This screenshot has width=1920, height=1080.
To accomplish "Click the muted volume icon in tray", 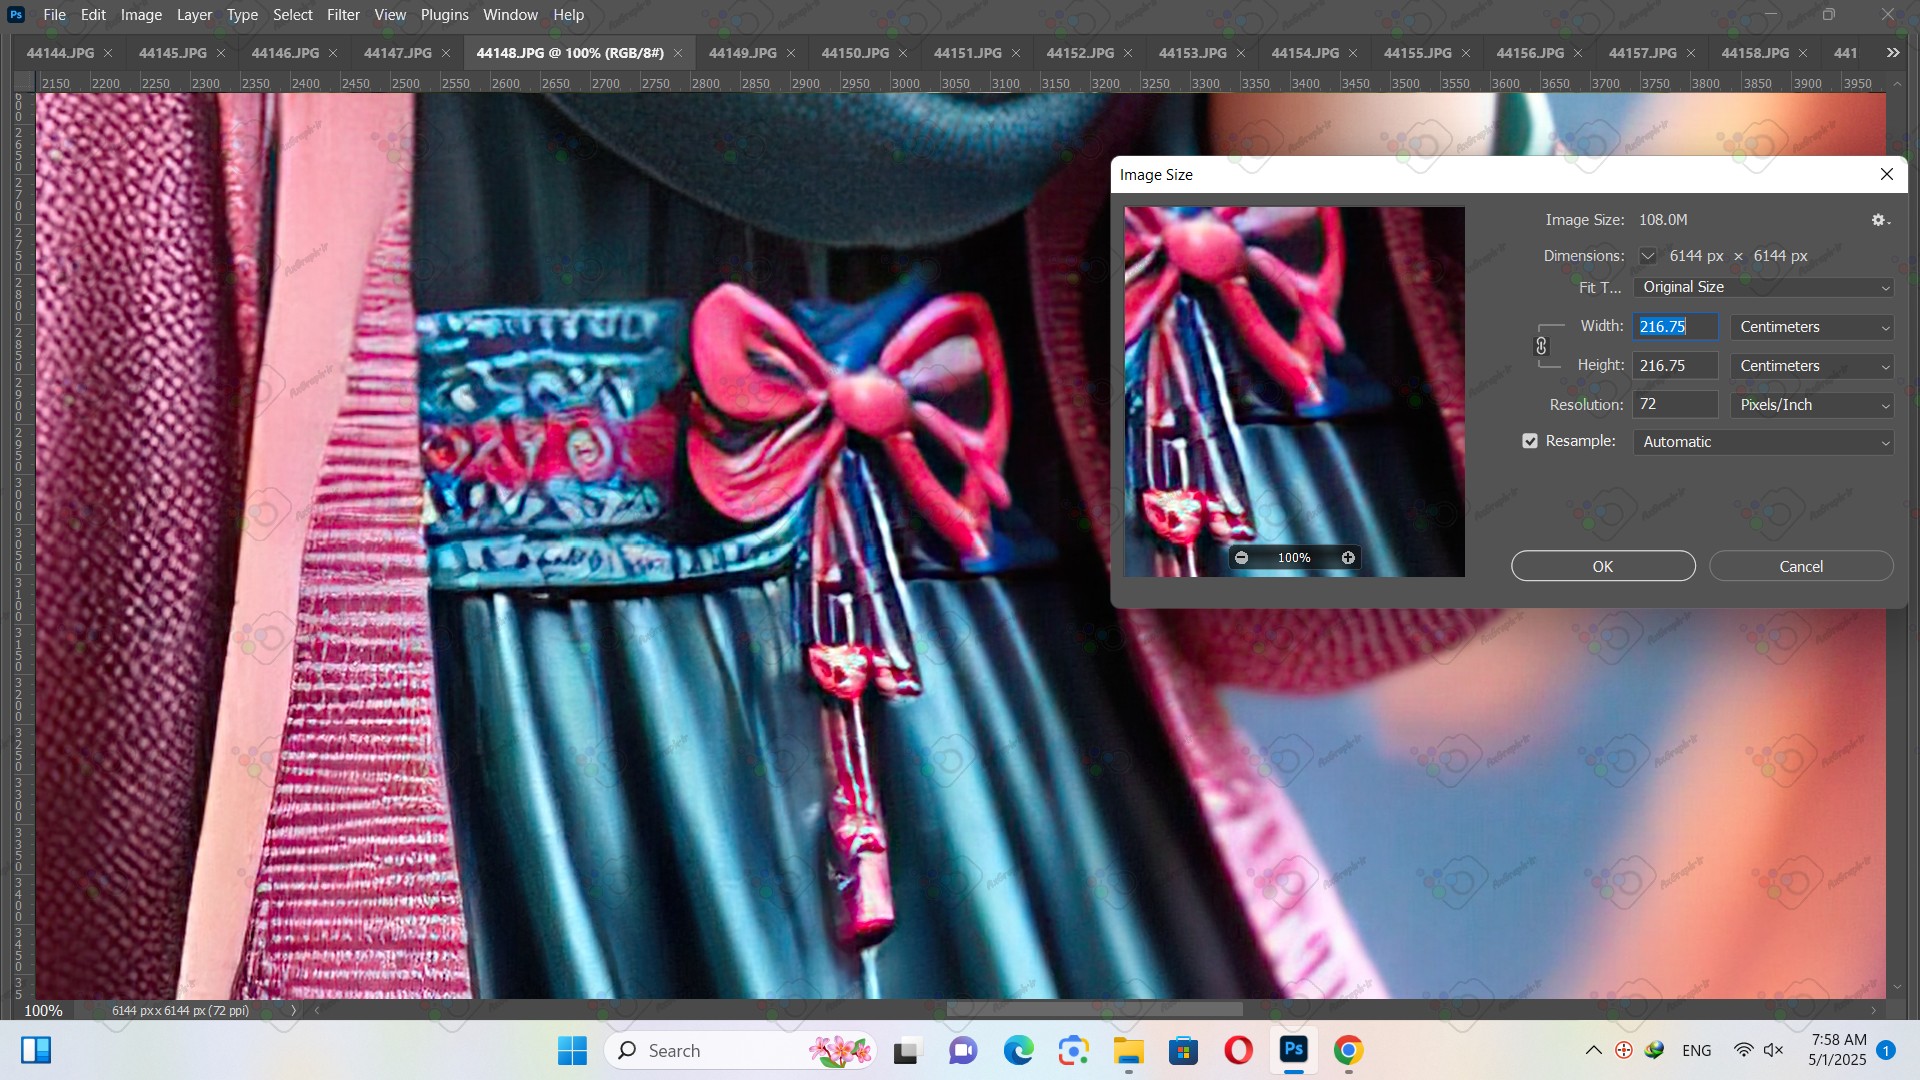I will coord(1774,1050).
